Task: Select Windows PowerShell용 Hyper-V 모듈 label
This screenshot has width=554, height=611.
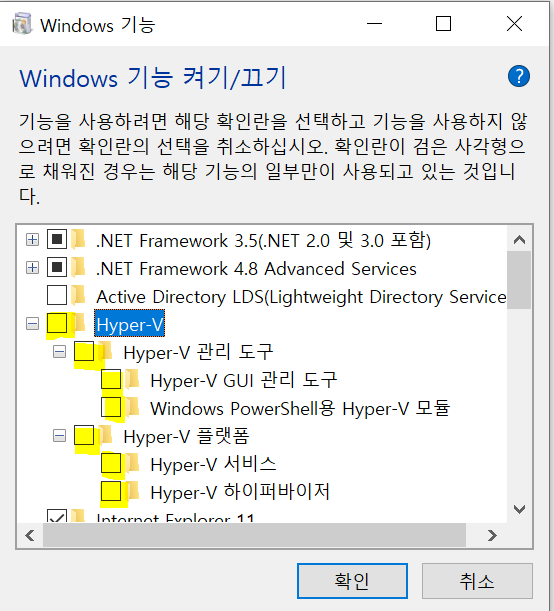Action: coord(300,408)
